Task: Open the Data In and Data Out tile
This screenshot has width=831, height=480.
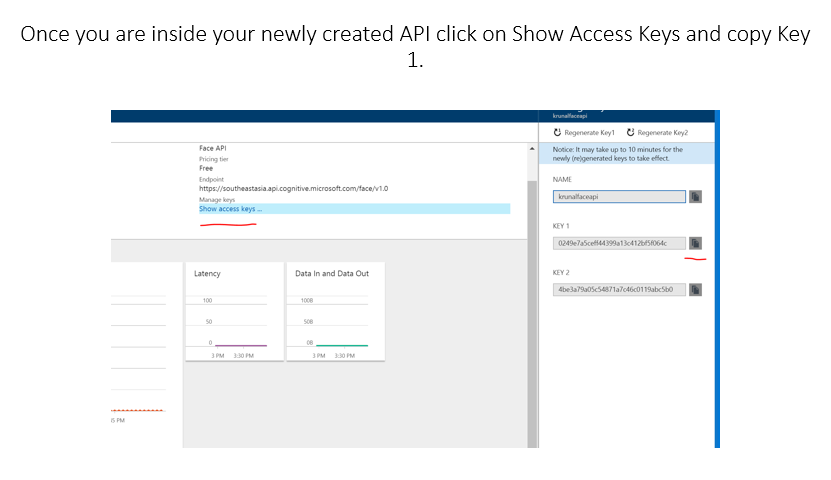Action: click(334, 311)
